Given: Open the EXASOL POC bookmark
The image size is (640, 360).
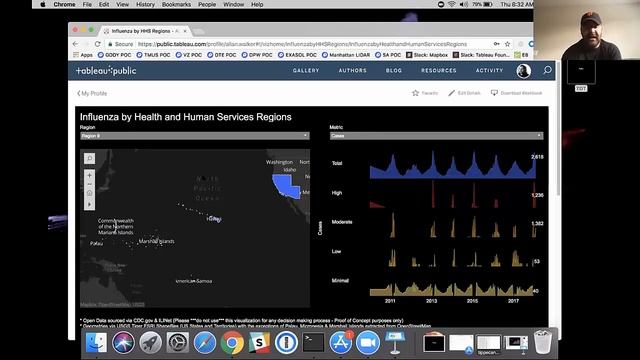Looking at the screenshot, I should tap(298, 55).
